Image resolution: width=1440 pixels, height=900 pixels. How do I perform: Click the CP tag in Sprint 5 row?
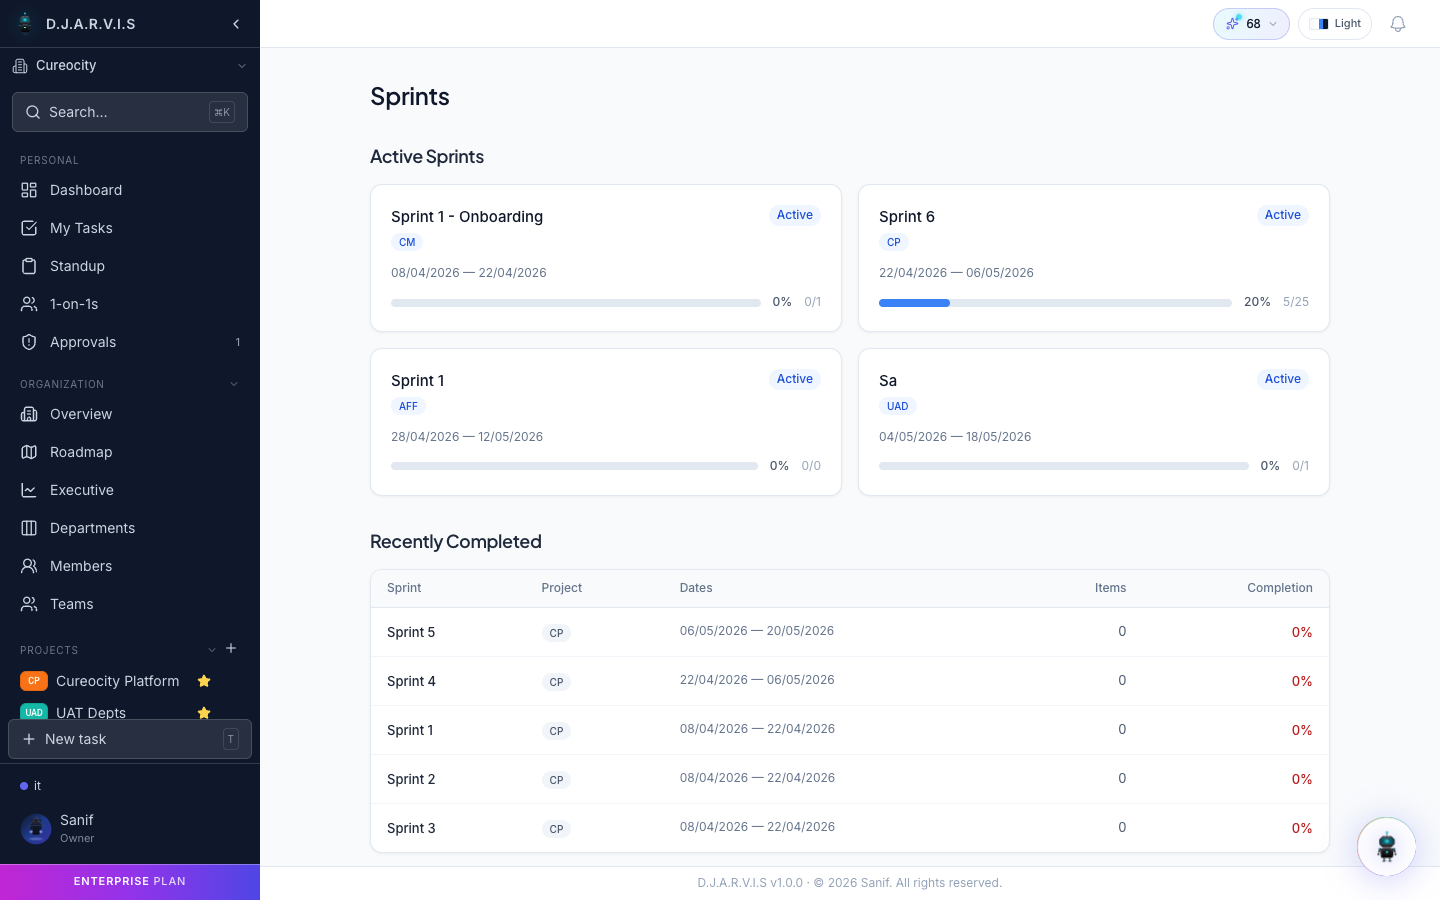click(x=557, y=633)
